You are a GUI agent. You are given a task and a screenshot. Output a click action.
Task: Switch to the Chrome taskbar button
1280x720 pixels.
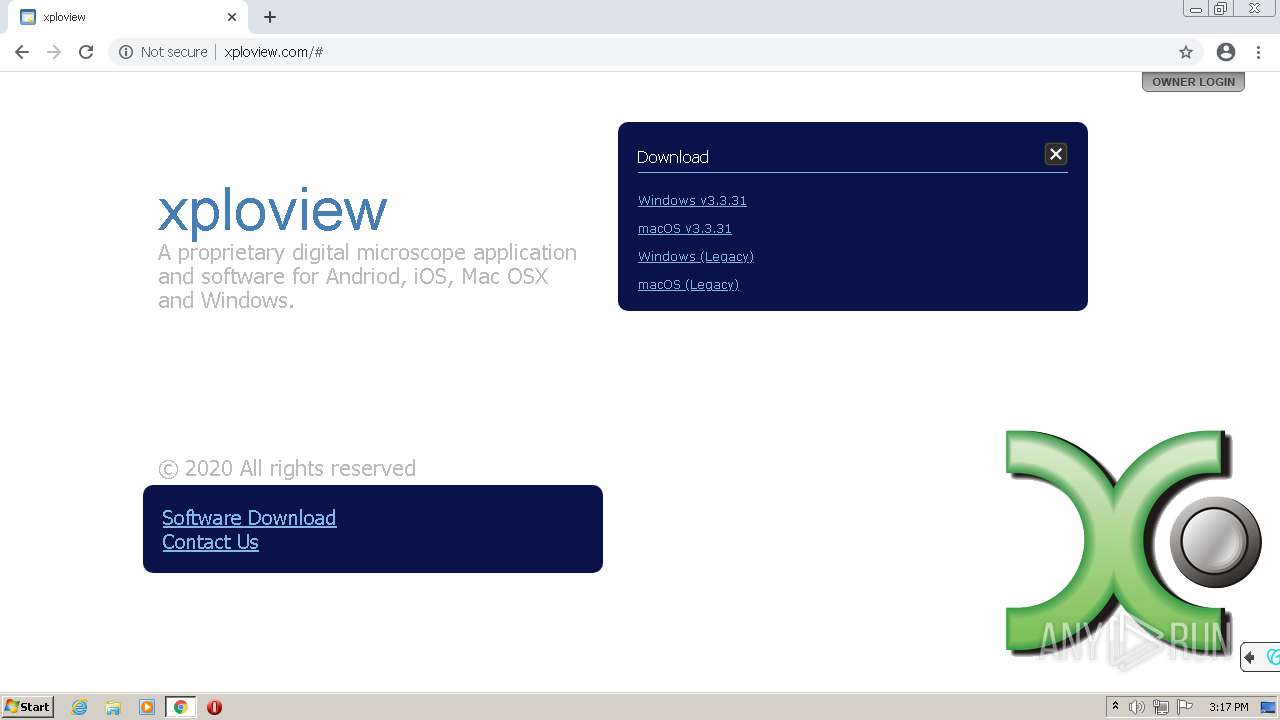180,707
